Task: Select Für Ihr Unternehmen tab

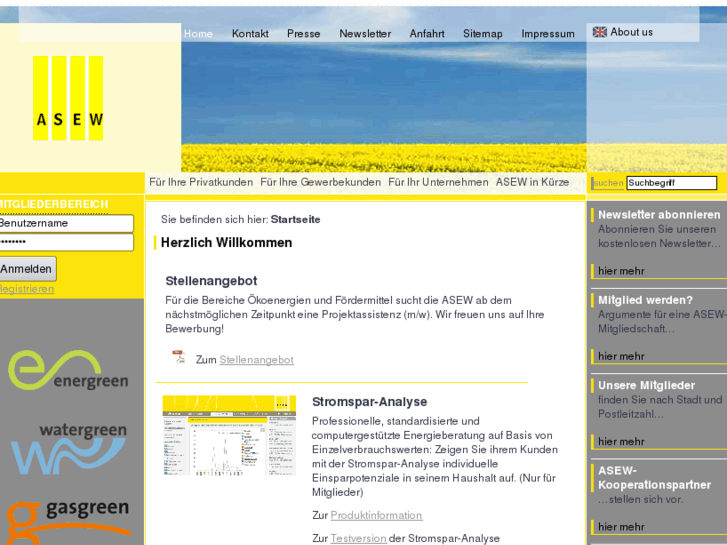Action: point(438,182)
